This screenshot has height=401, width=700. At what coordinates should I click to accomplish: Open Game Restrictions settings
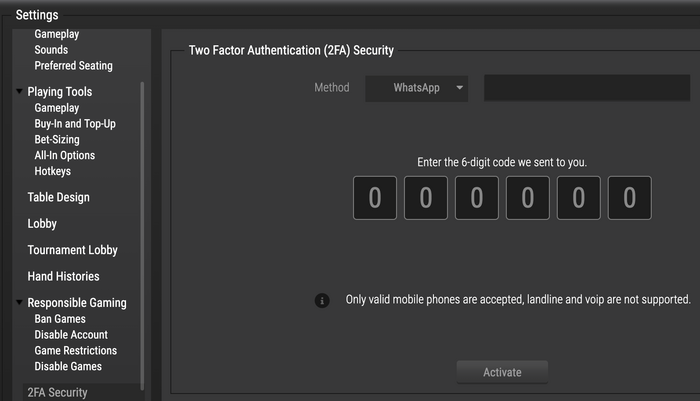click(x=75, y=351)
